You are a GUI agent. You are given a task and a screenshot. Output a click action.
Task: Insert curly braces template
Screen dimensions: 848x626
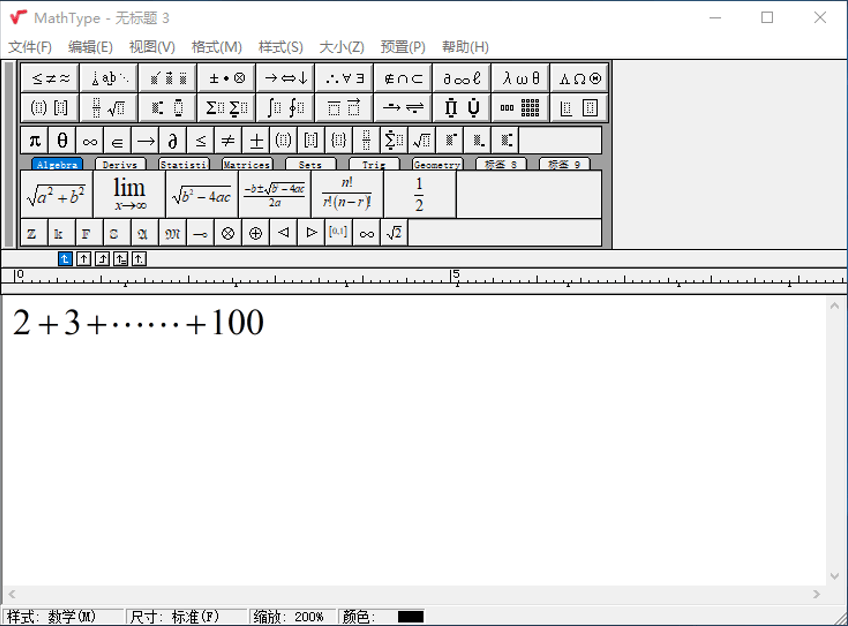tap(339, 141)
